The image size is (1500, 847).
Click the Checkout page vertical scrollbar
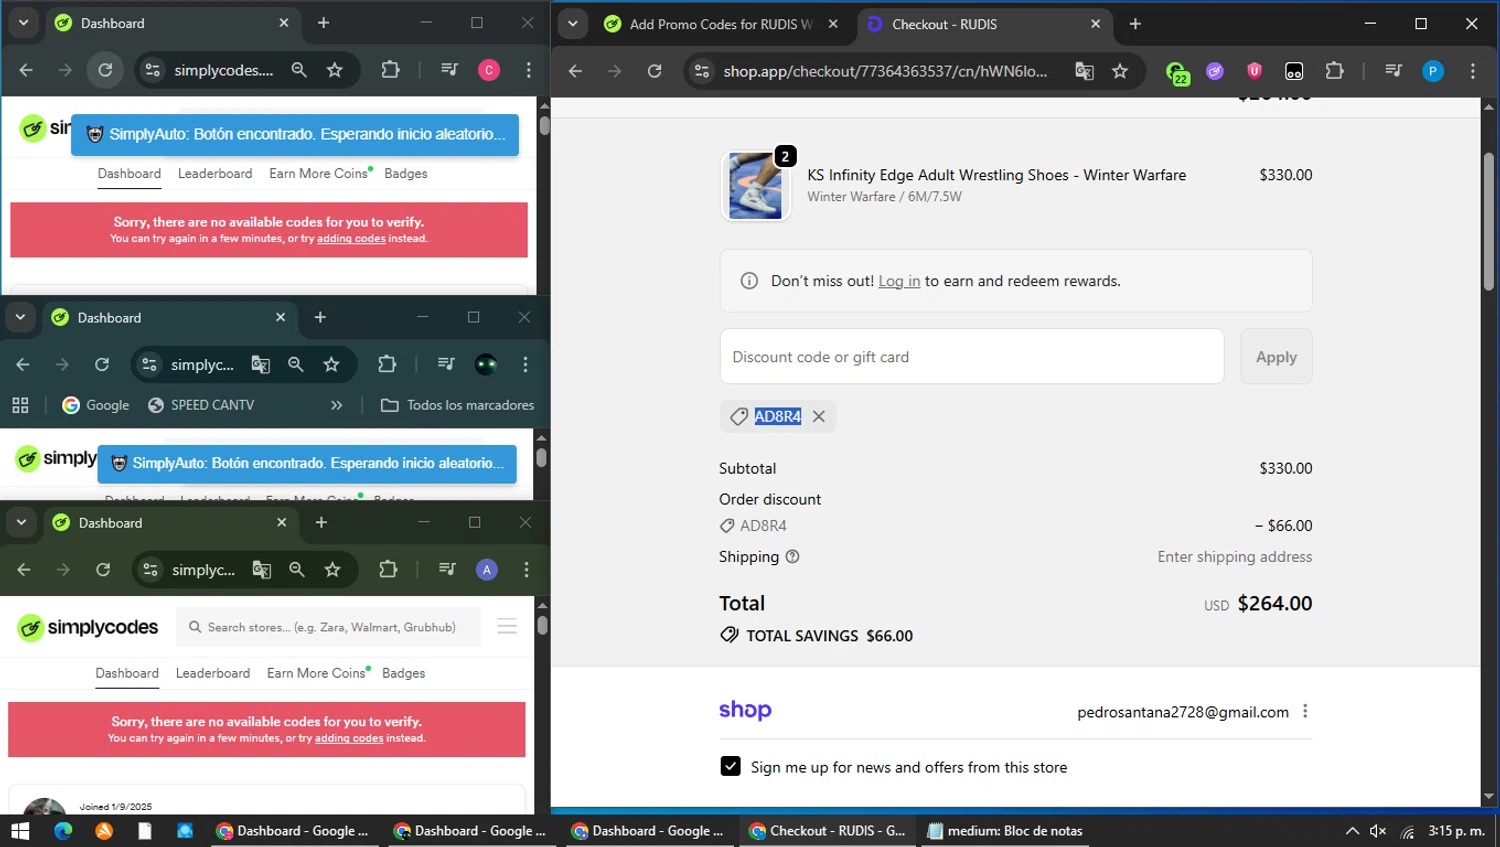pyautogui.click(x=1488, y=221)
